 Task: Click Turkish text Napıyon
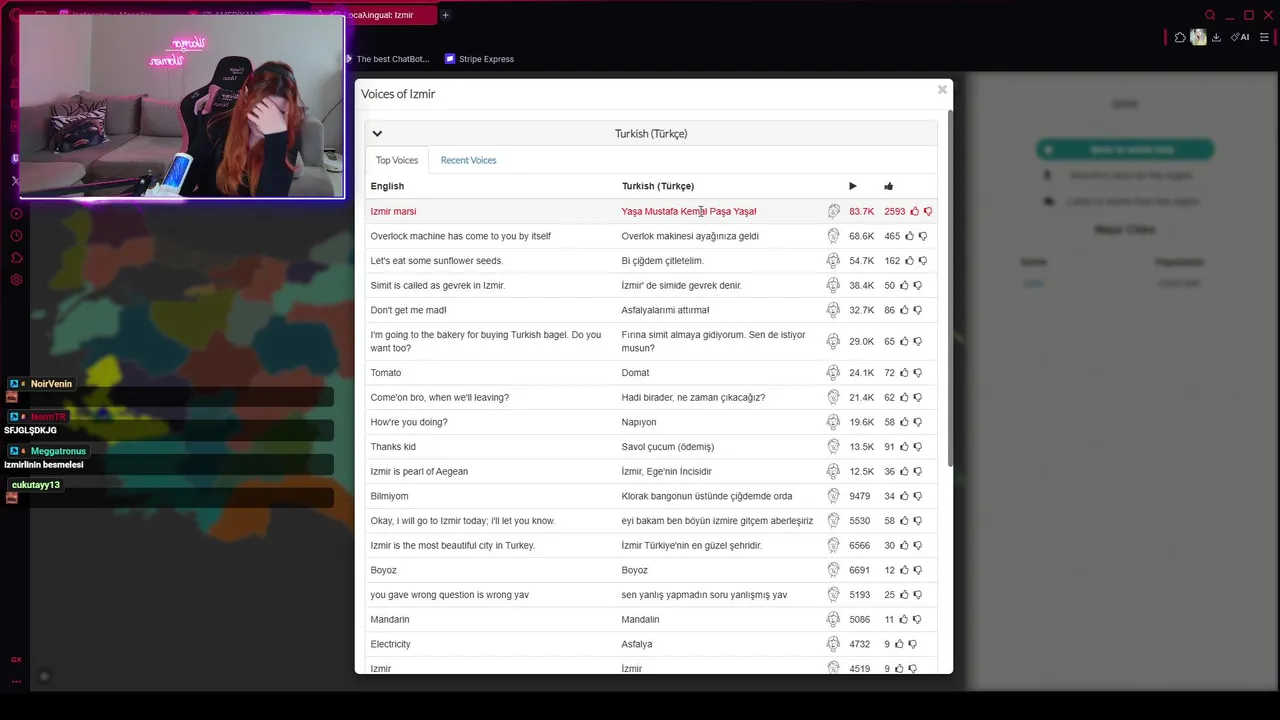639,422
